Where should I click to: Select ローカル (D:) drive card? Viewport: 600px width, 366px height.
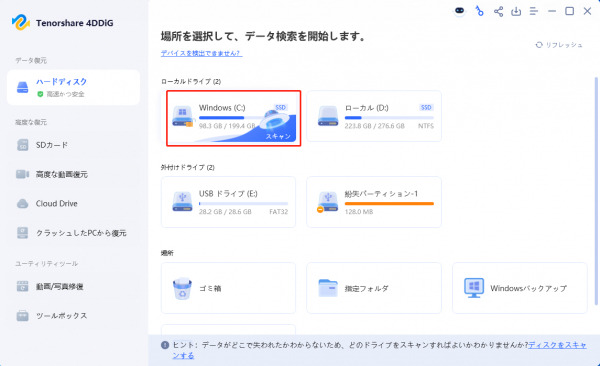coord(374,116)
